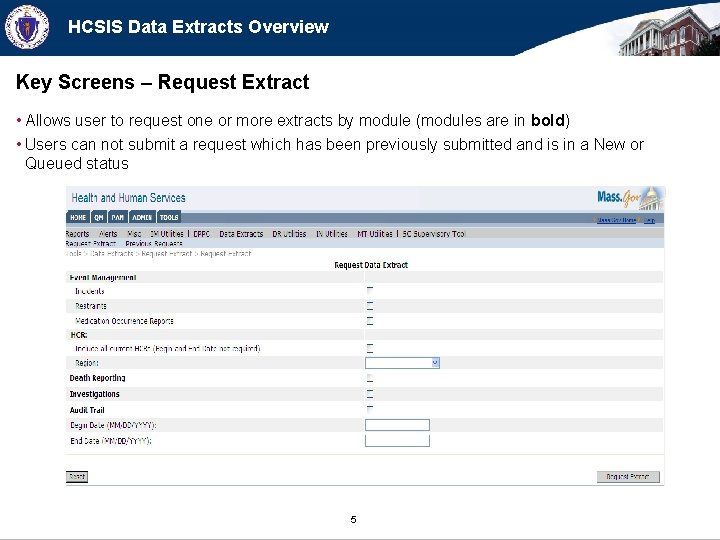
Task: Open SC Supervisory Tool menu
Action: 433,234
